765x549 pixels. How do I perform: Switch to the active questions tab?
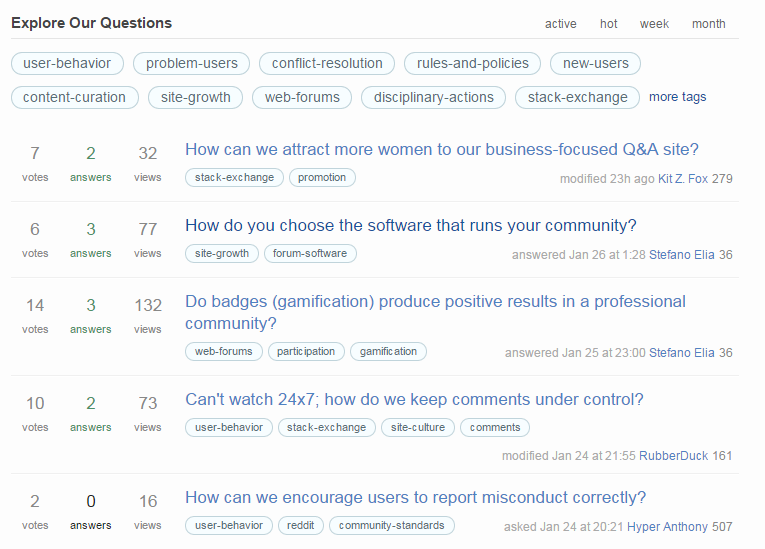coord(560,24)
